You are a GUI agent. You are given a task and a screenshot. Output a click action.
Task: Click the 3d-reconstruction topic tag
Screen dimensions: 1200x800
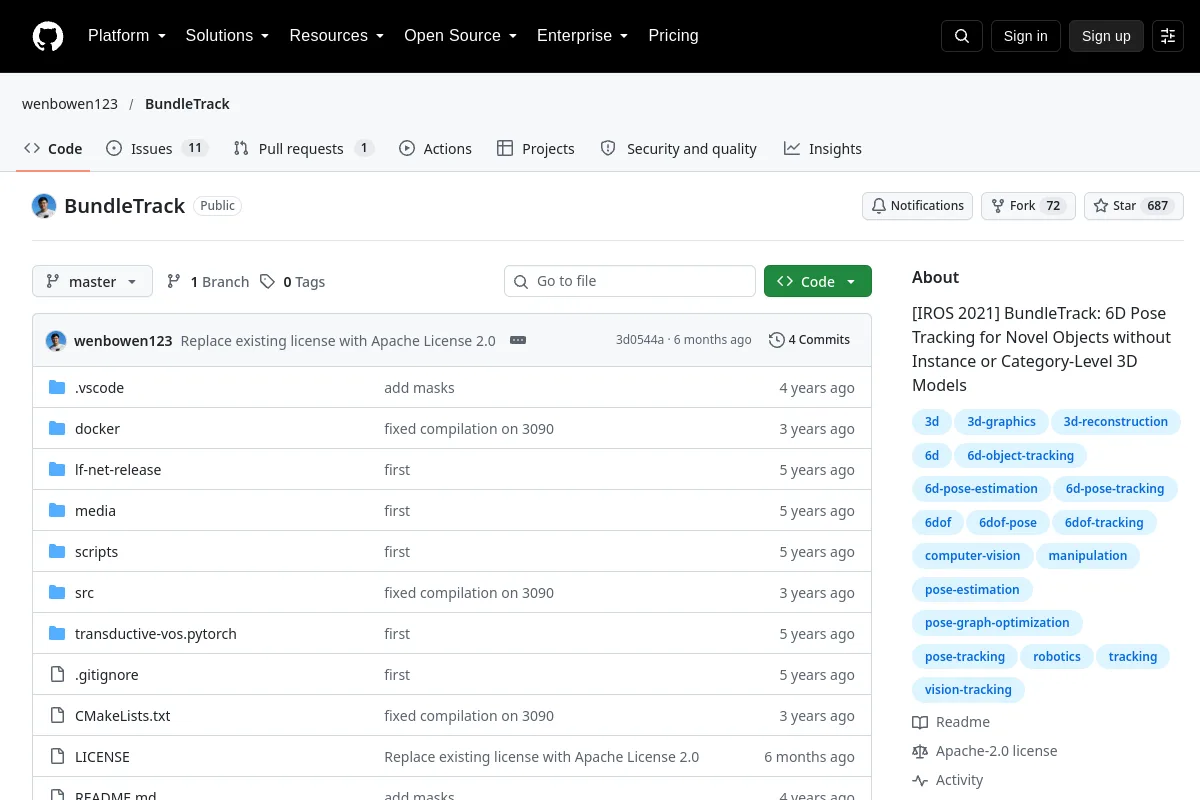pos(1116,422)
